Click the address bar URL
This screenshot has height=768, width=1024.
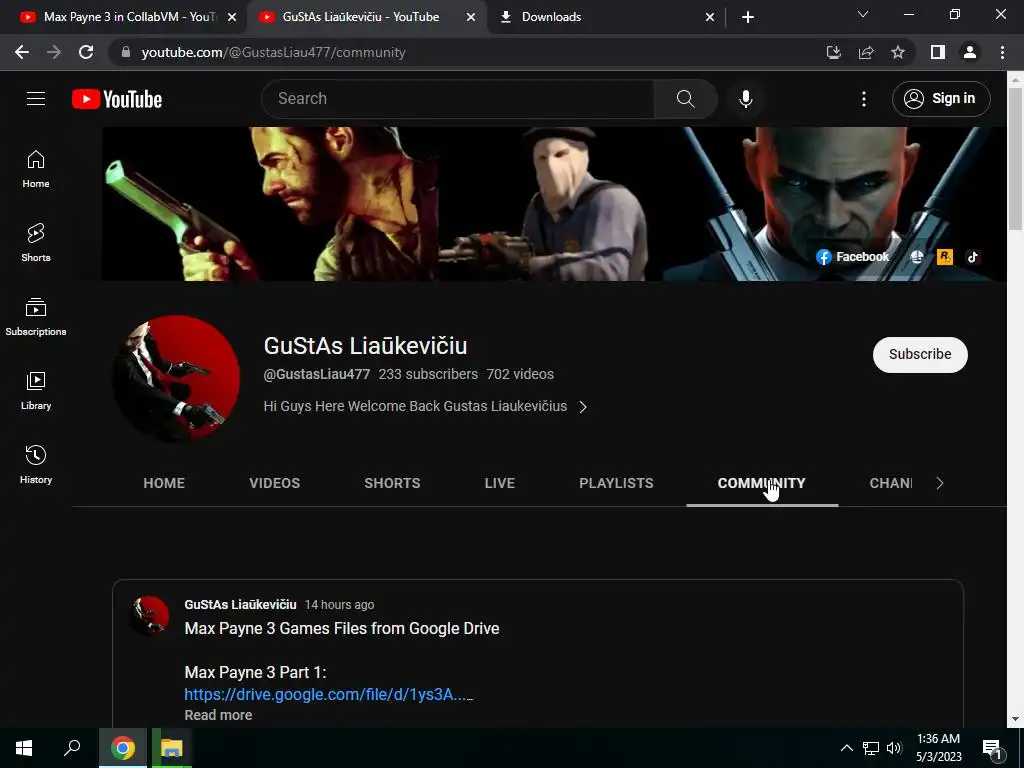tap(273, 52)
